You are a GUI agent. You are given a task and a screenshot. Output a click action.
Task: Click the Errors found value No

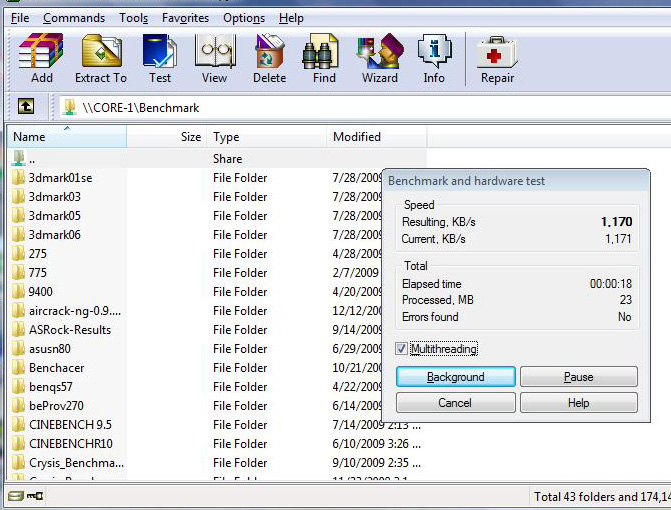pos(625,317)
